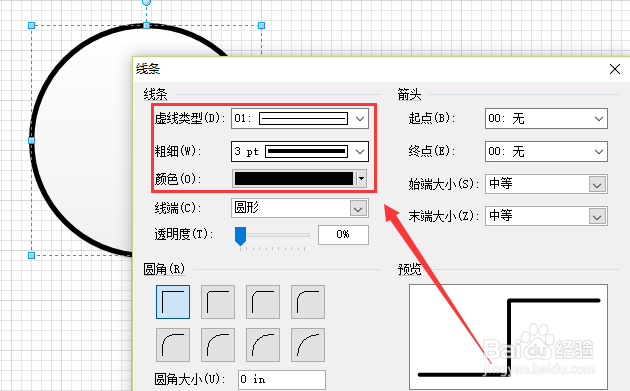Image resolution: width=630 pixels, height=391 pixels.
Task: Click the top-right selection handle of circle
Action: pos(262,25)
